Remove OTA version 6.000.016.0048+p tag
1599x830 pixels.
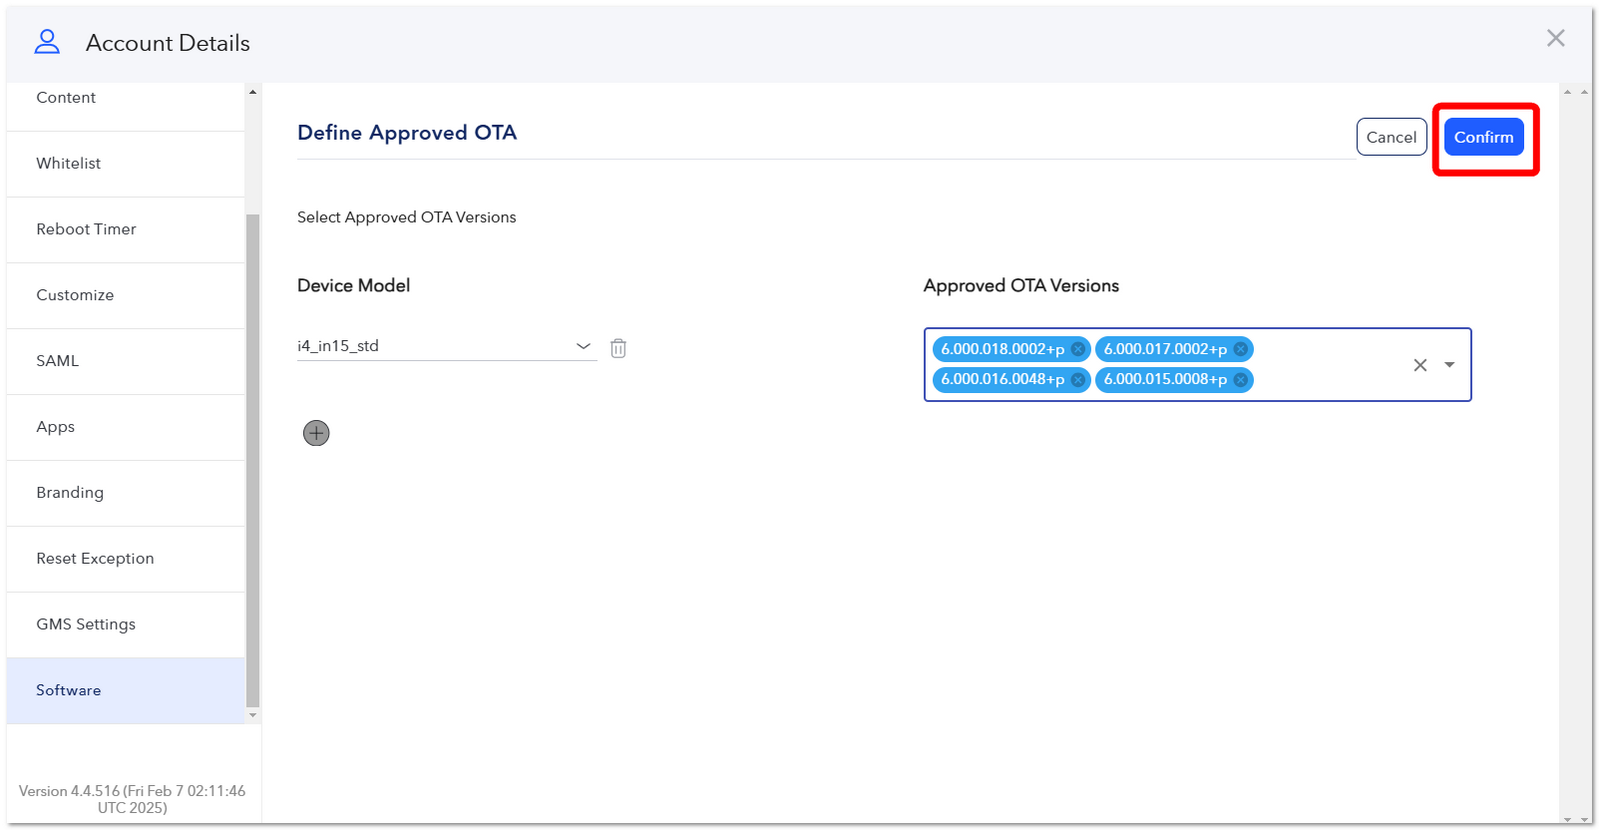[x=1078, y=380]
